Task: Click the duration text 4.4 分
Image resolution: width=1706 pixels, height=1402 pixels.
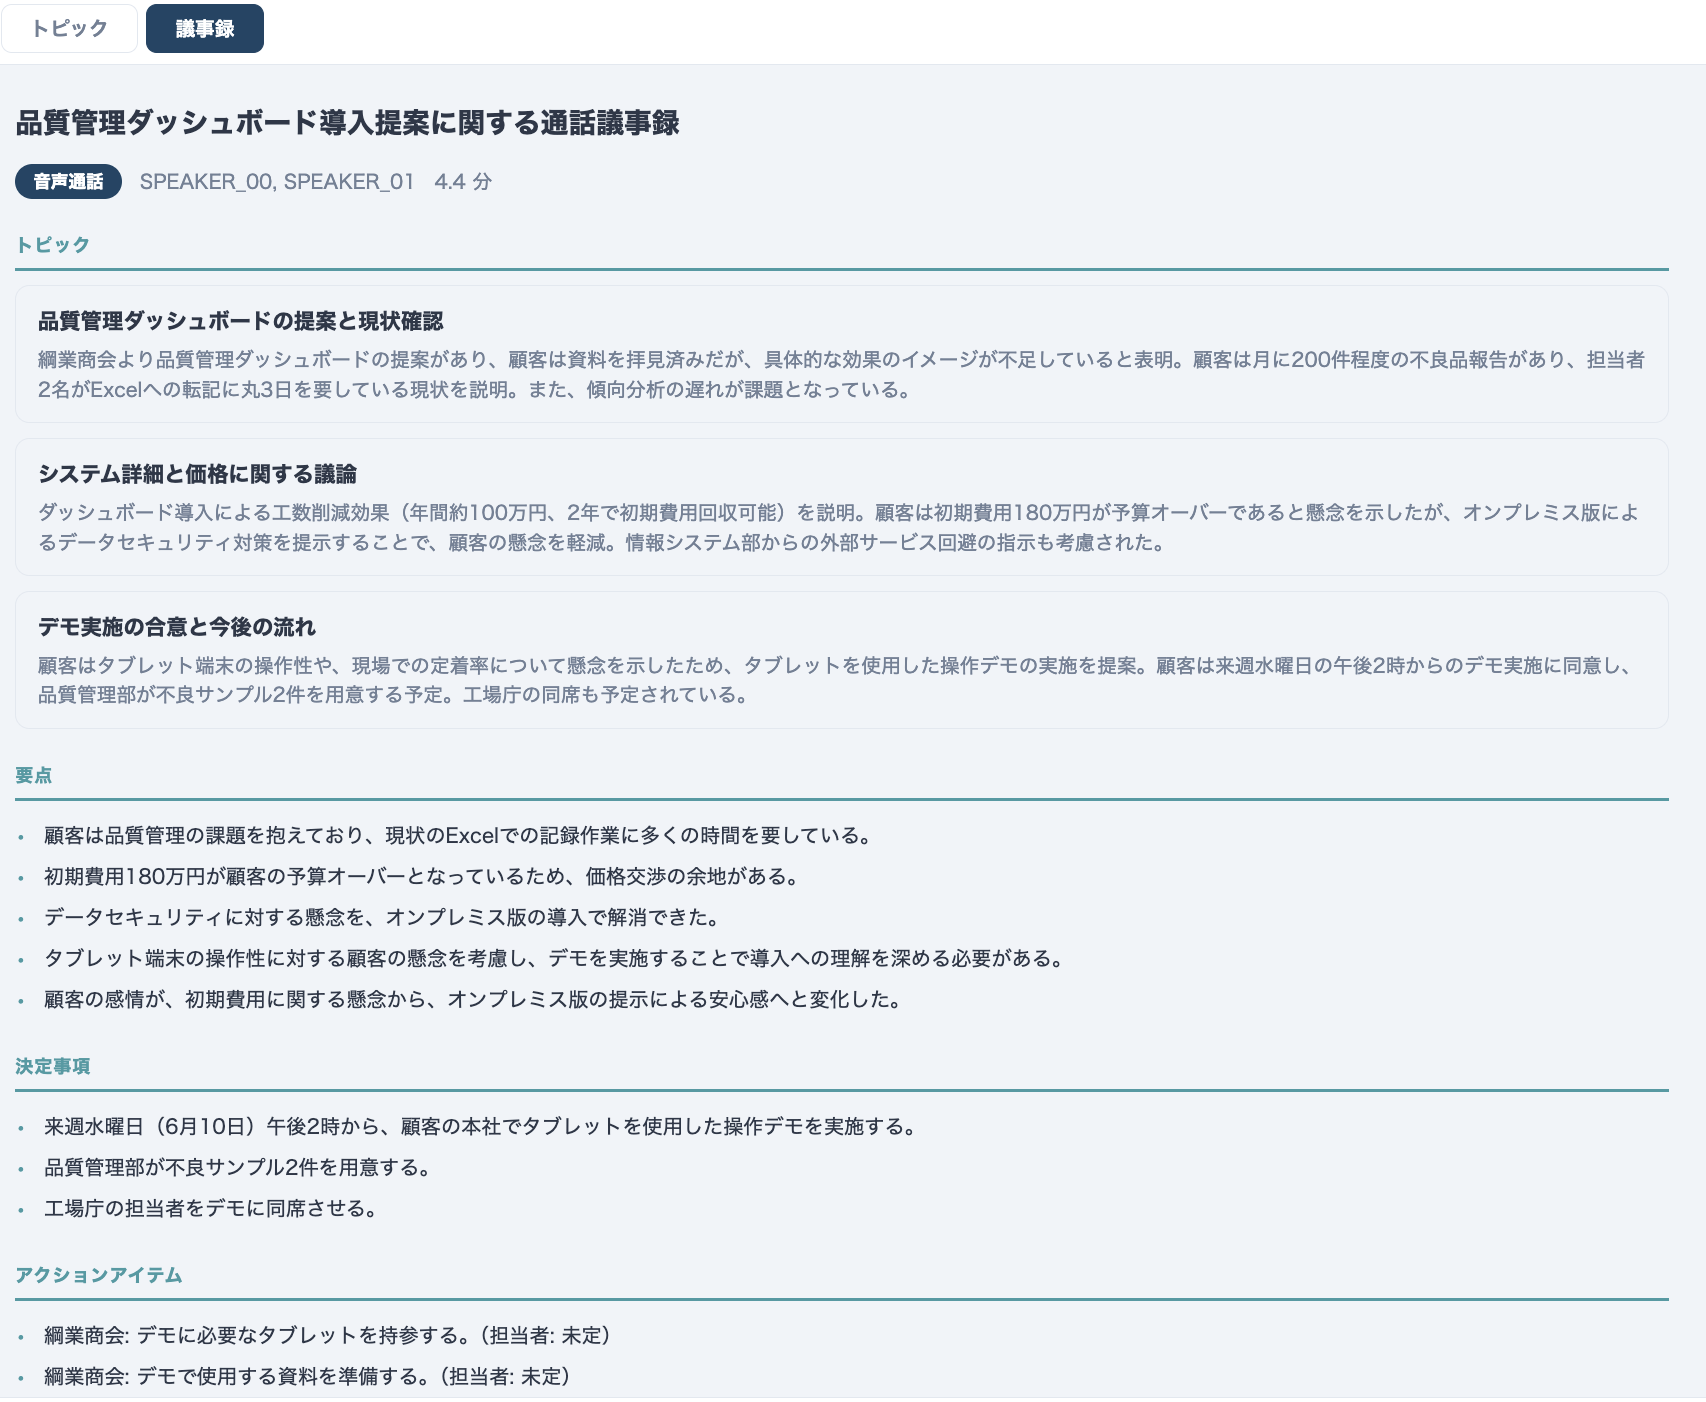Action: (463, 182)
